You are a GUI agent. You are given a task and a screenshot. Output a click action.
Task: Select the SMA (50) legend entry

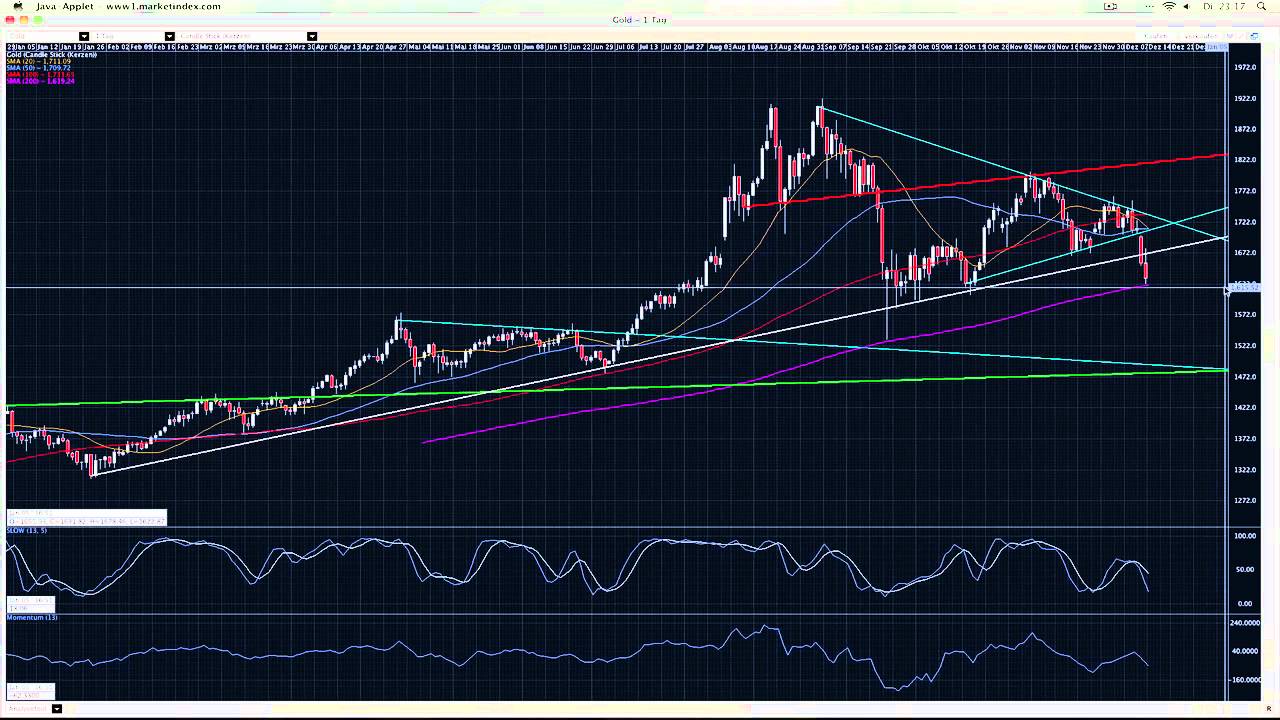(x=38, y=68)
